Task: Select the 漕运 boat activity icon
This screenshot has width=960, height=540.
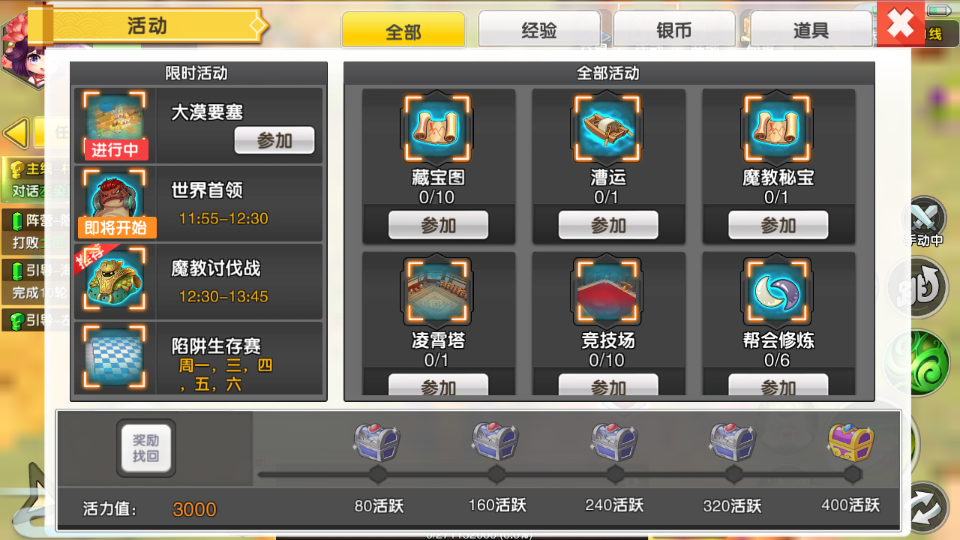Action: click(607, 128)
